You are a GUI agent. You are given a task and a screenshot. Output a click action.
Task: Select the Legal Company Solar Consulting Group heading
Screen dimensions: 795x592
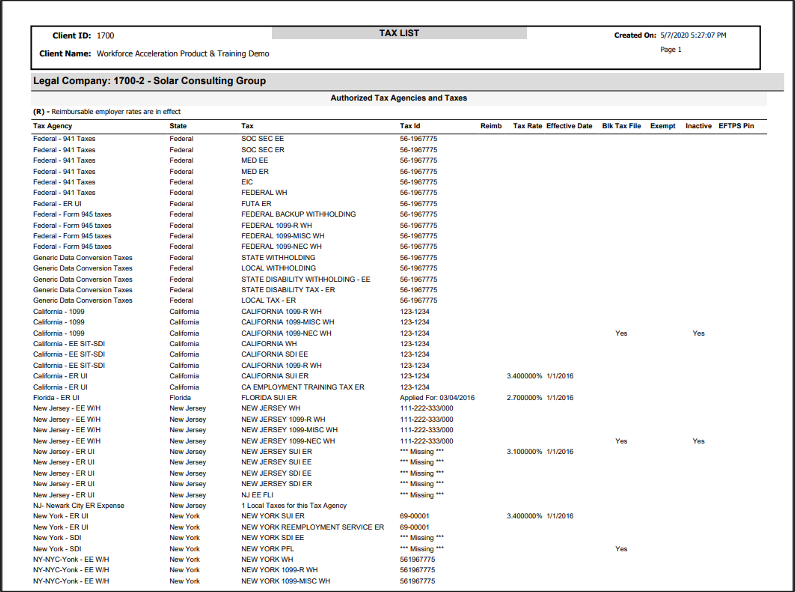pyautogui.click(x=149, y=81)
